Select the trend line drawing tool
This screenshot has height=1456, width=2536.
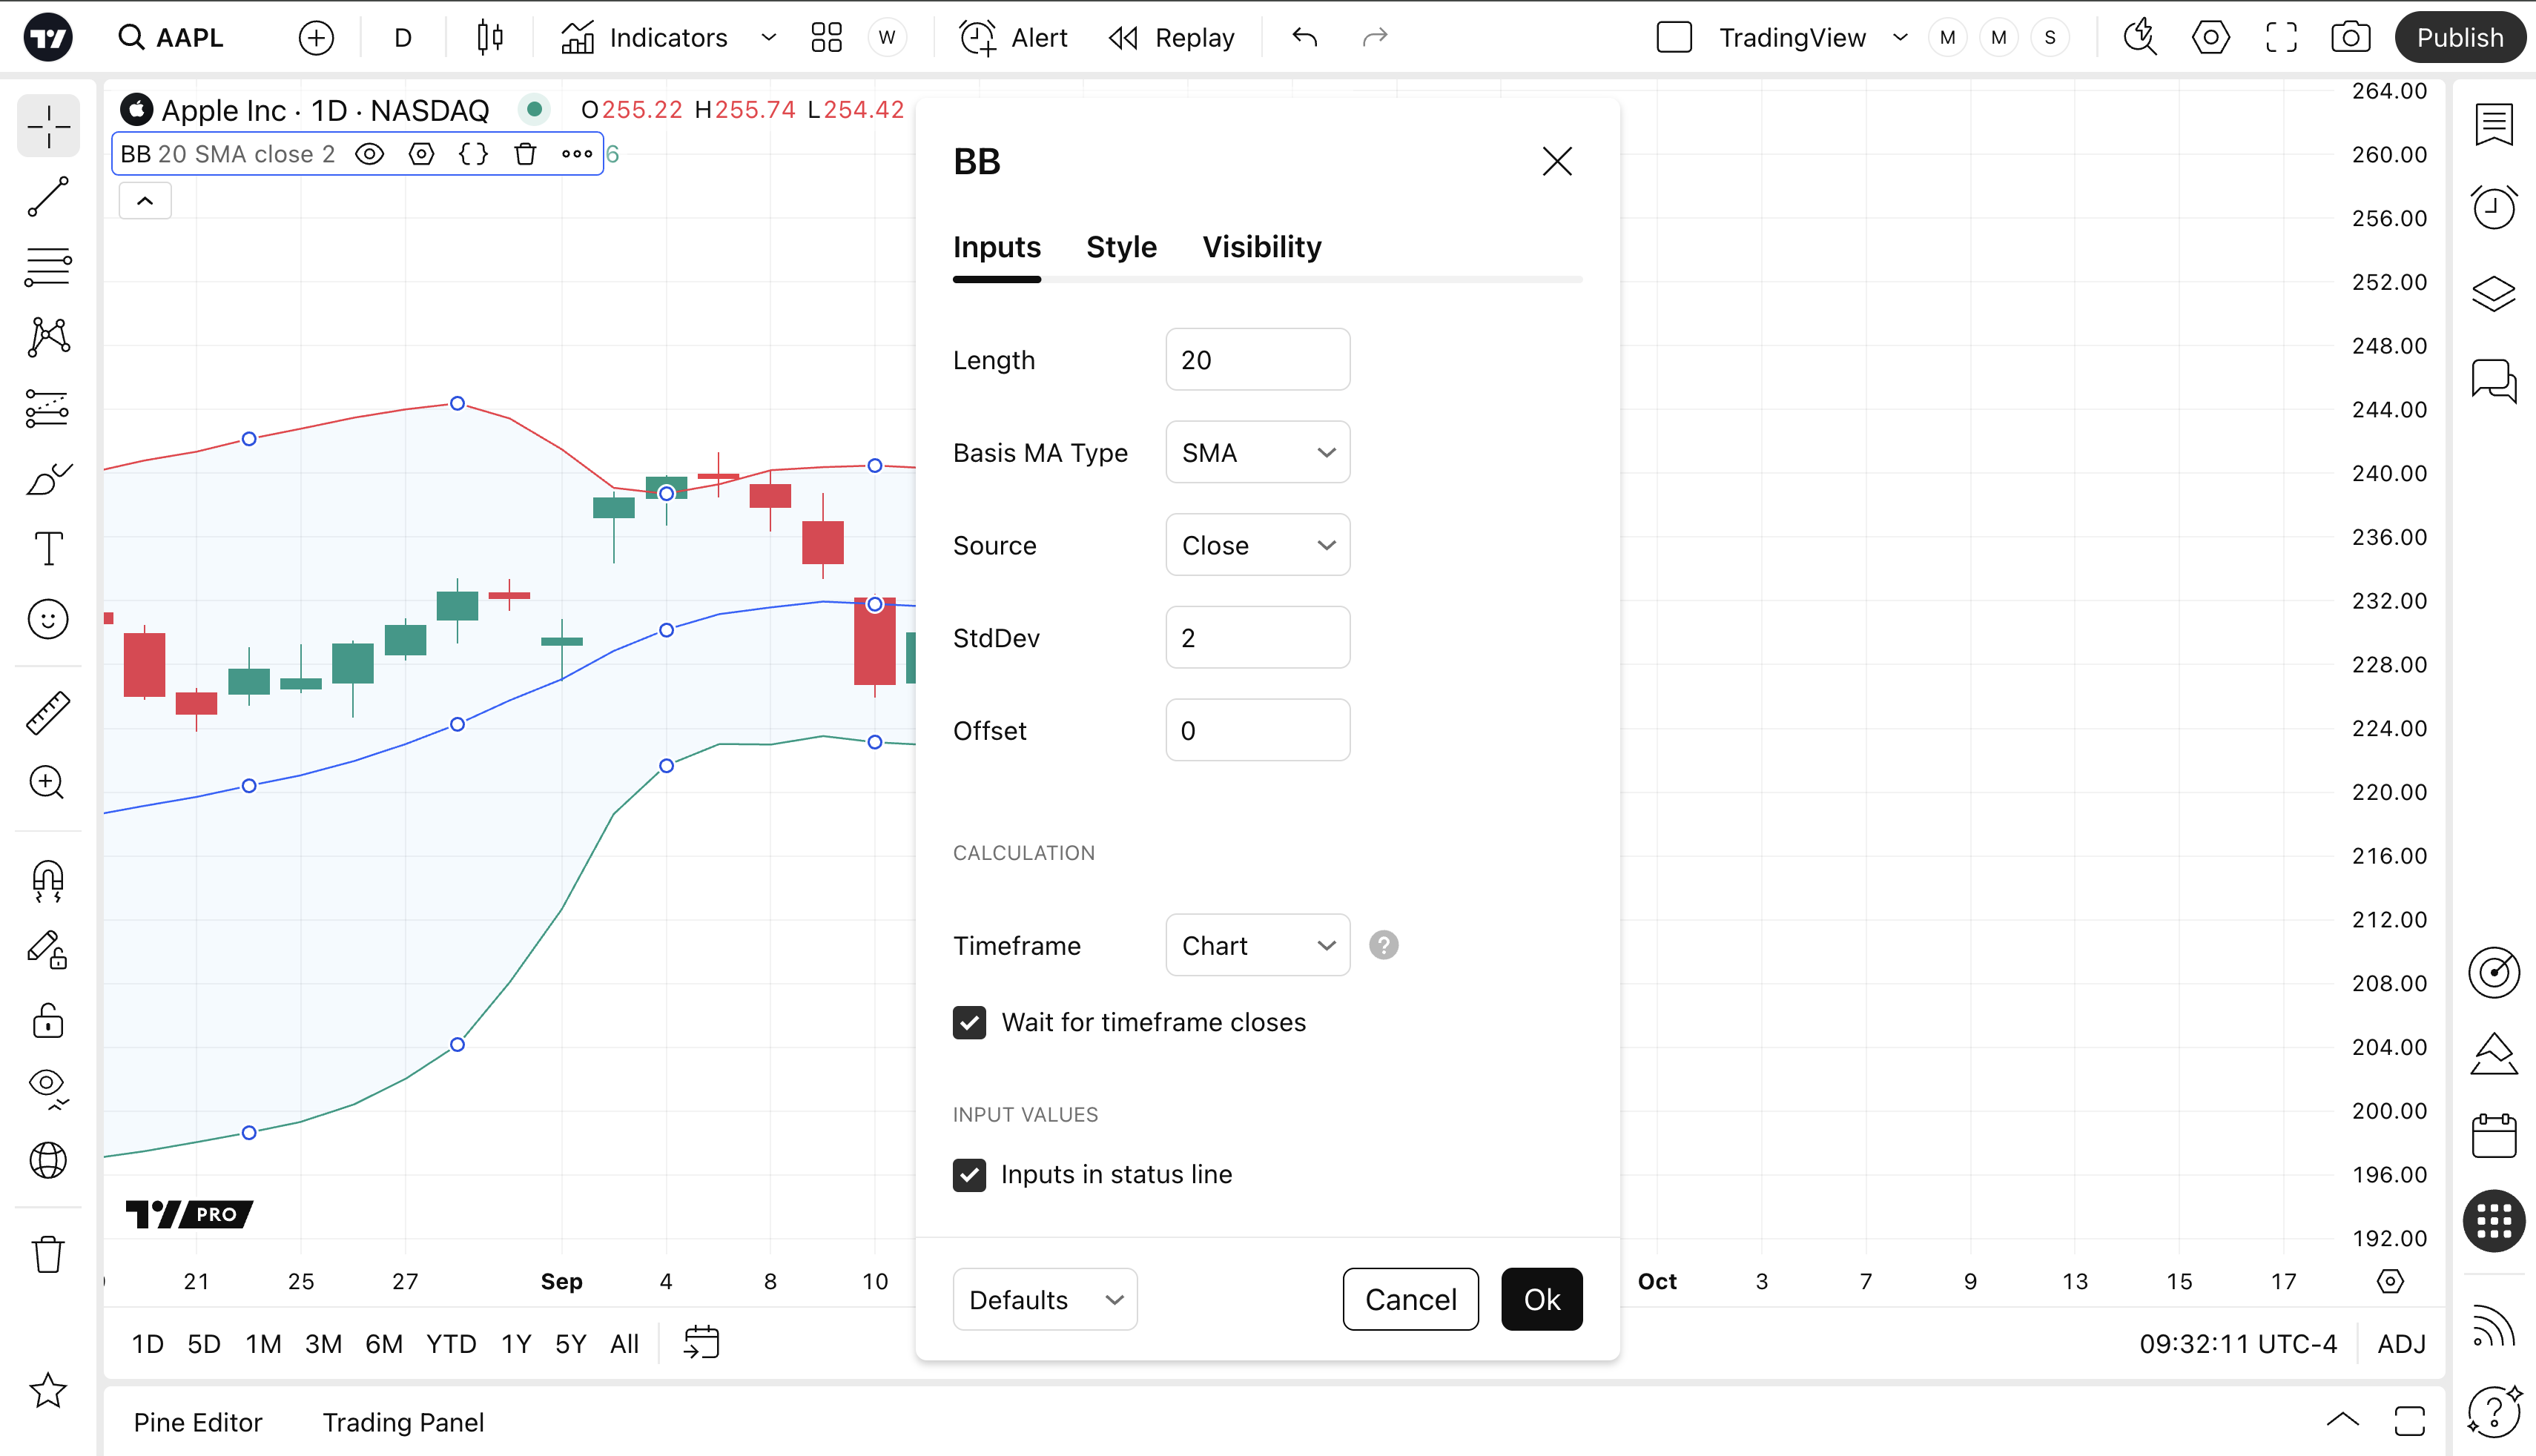click(48, 197)
